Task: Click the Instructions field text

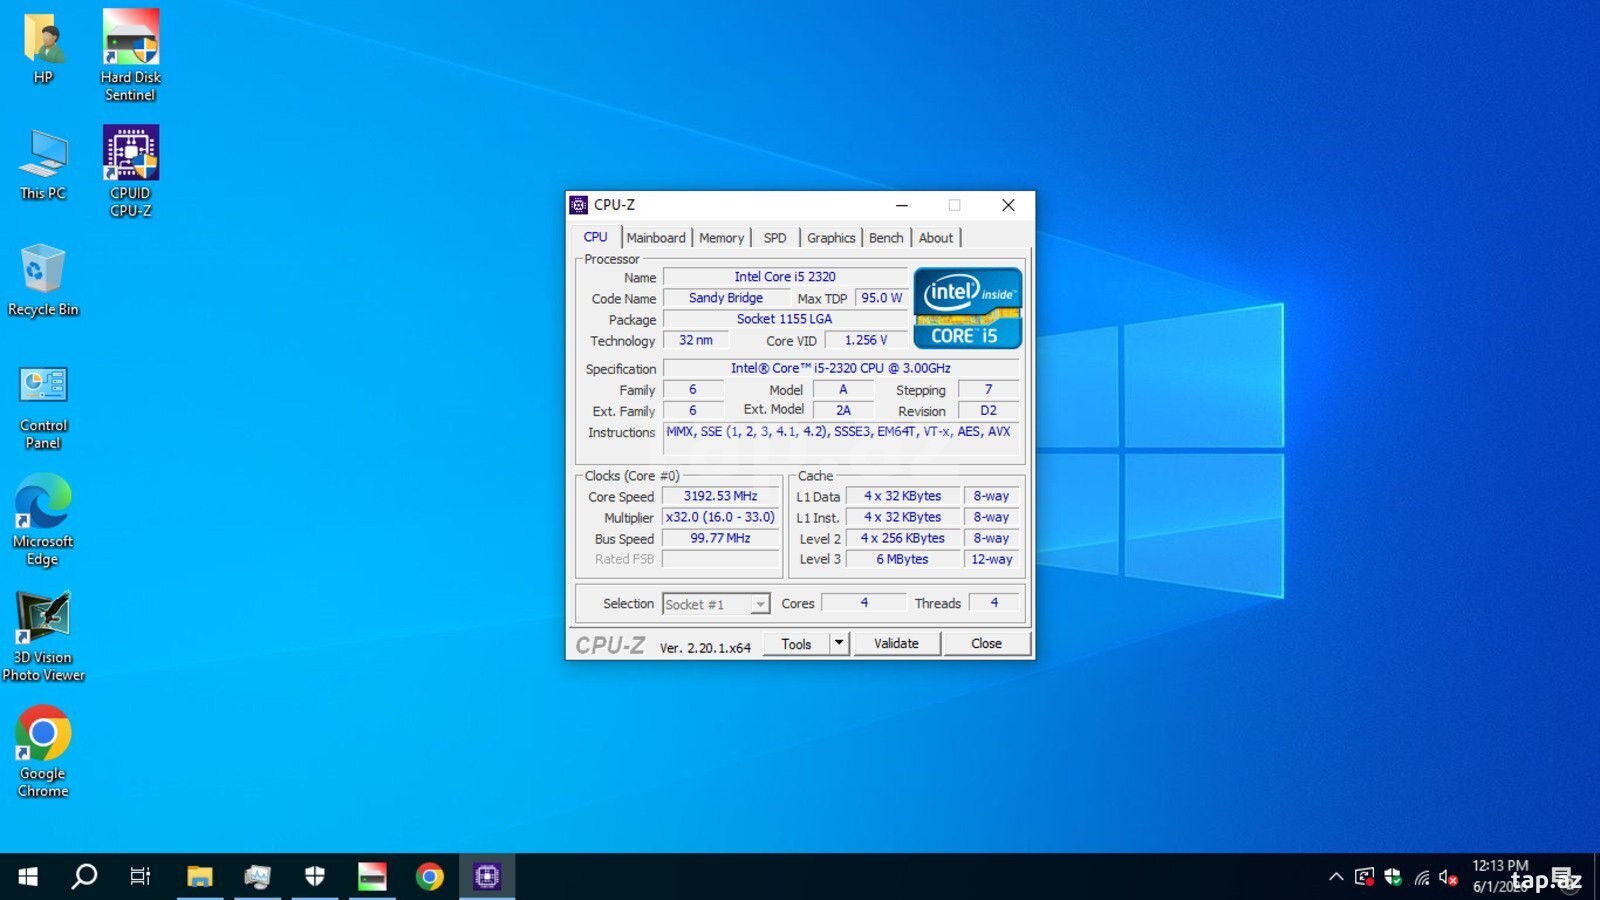Action: click(841, 439)
